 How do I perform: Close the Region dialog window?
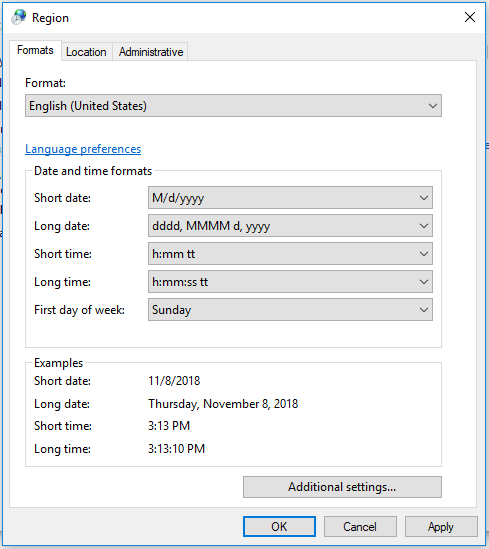coord(470,17)
